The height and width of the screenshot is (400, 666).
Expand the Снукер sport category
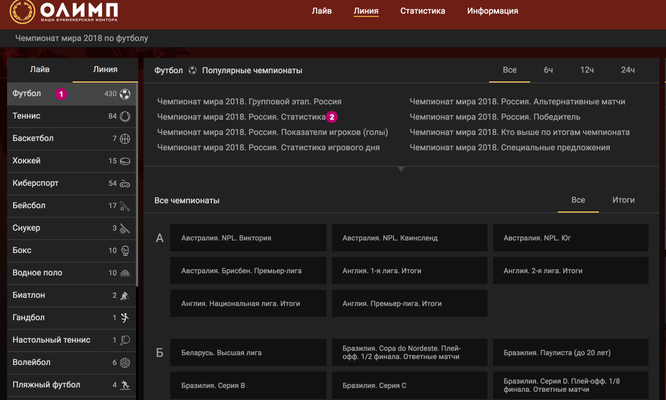(x=60, y=228)
